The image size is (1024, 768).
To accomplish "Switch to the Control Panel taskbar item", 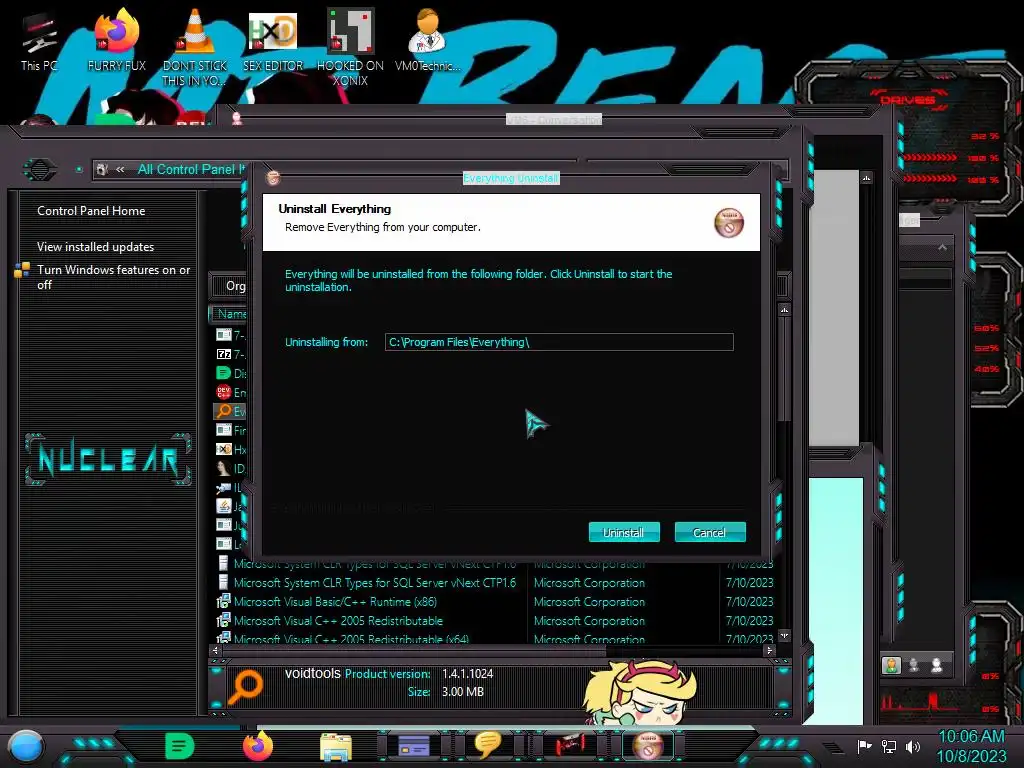I will click(x=413, y=745).
